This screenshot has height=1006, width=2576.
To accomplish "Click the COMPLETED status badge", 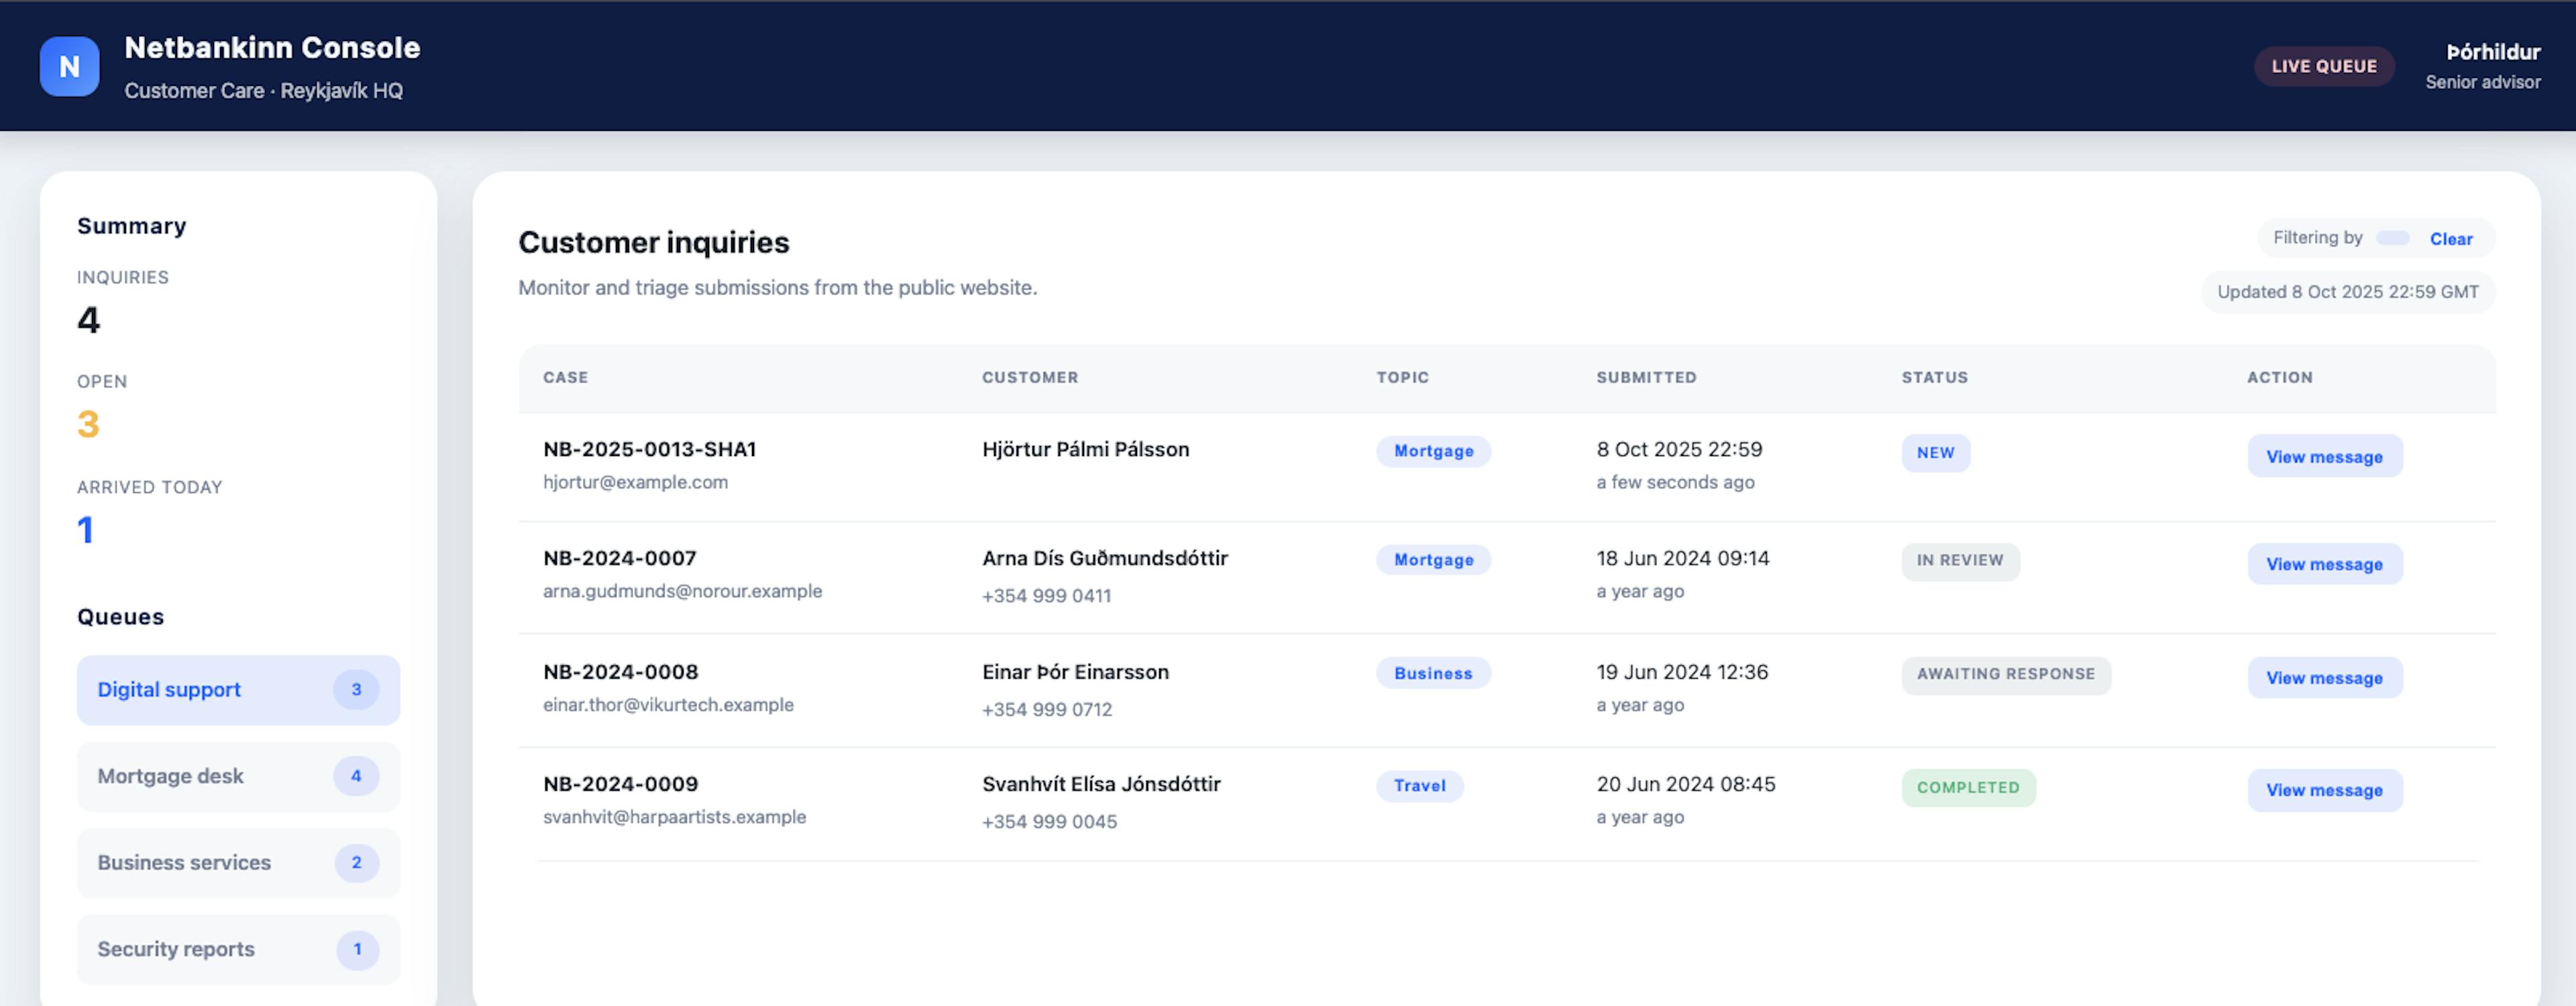I will coord(1967,788).
